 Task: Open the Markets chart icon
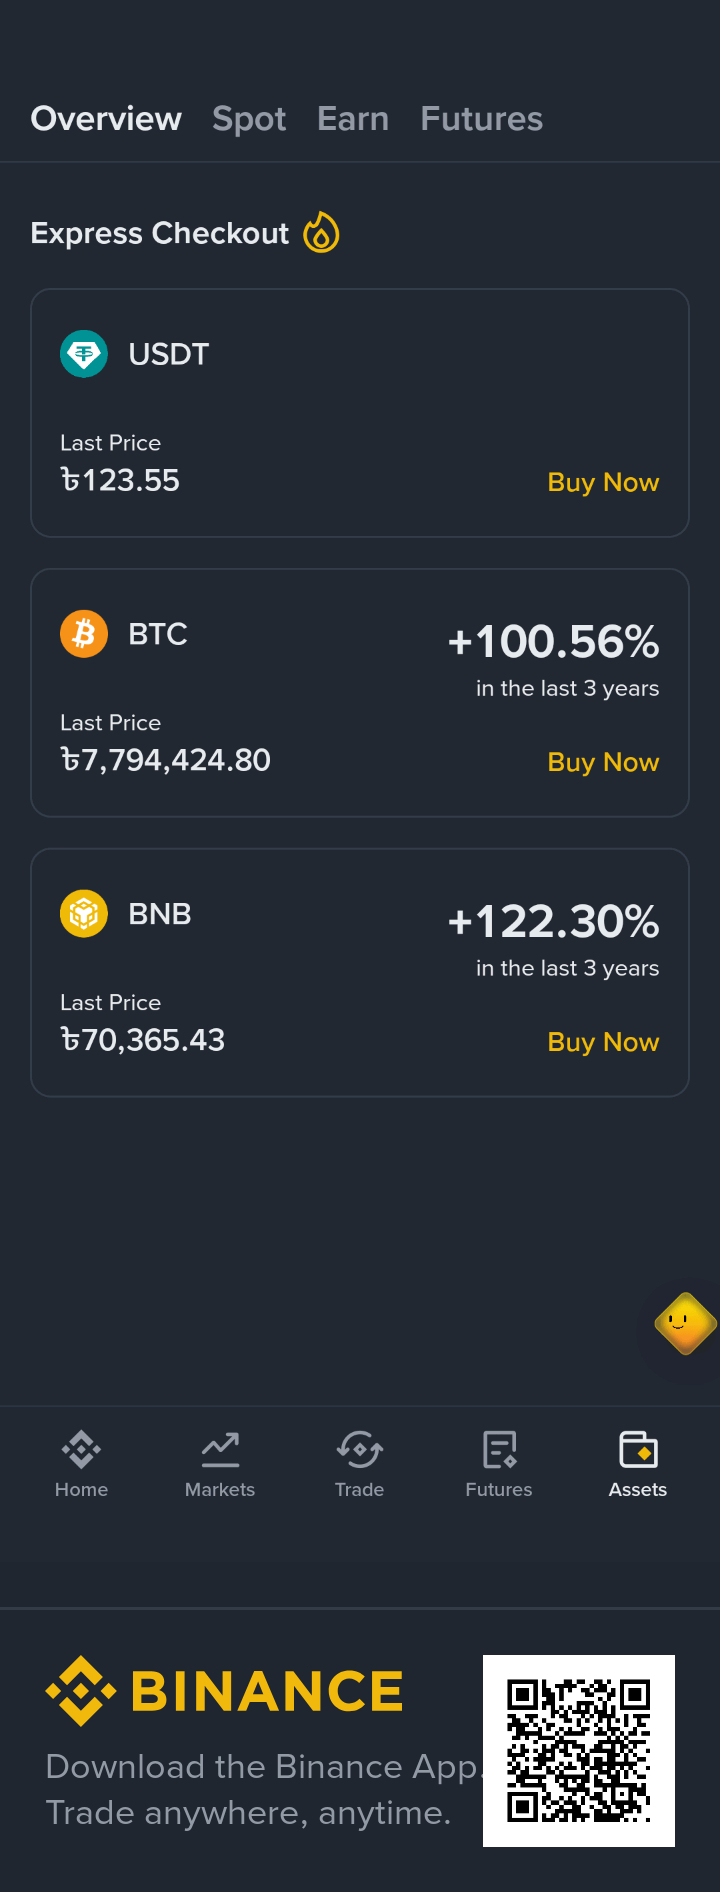[220, 1449]
